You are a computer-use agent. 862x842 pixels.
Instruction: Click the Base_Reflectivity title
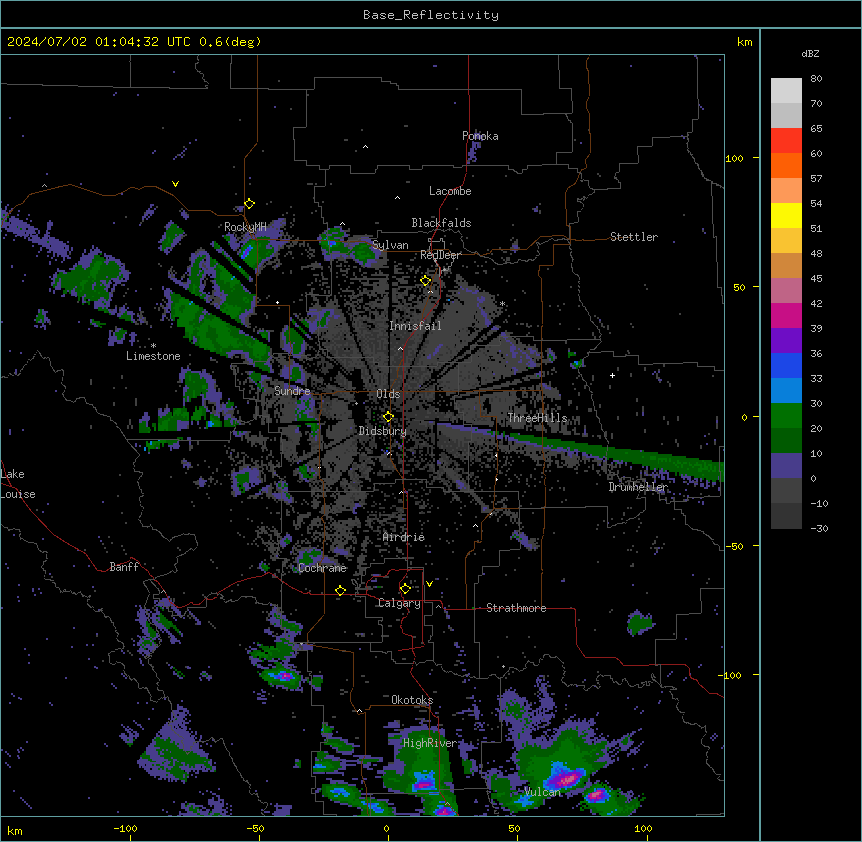(x=431, y=15)
